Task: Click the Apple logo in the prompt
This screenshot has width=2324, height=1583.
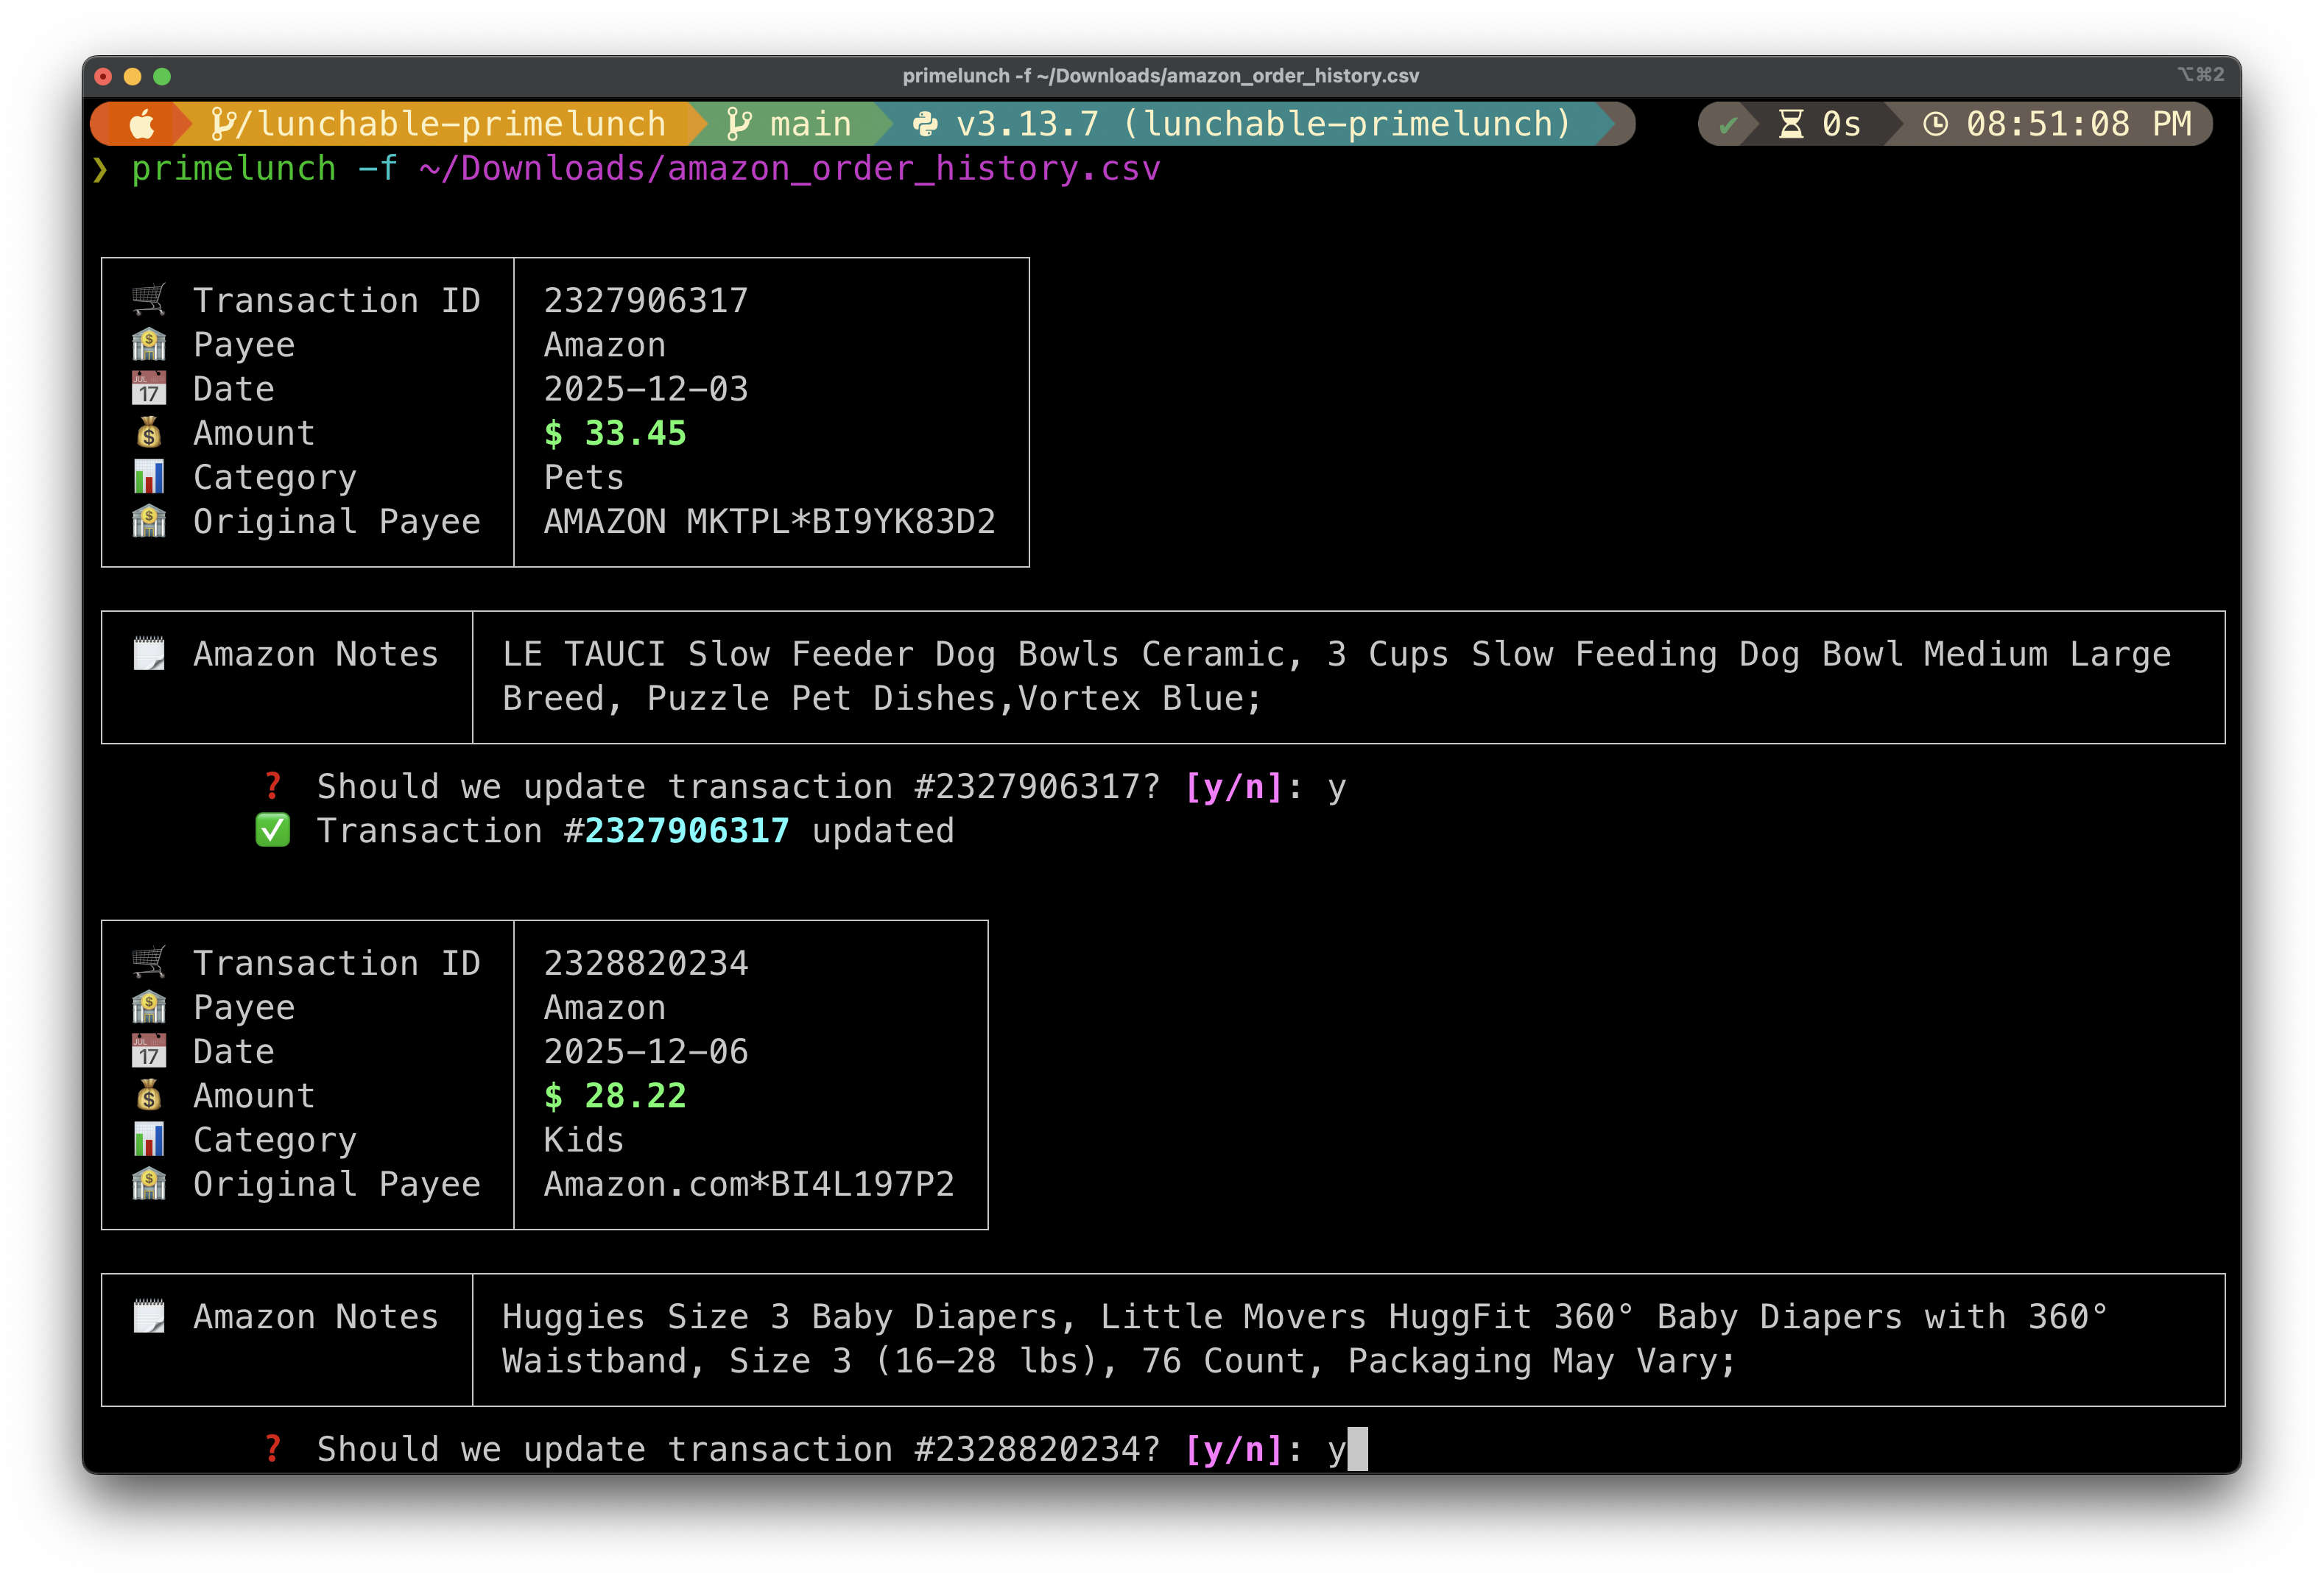Action: pyautogui.click(x=143, y=124)
